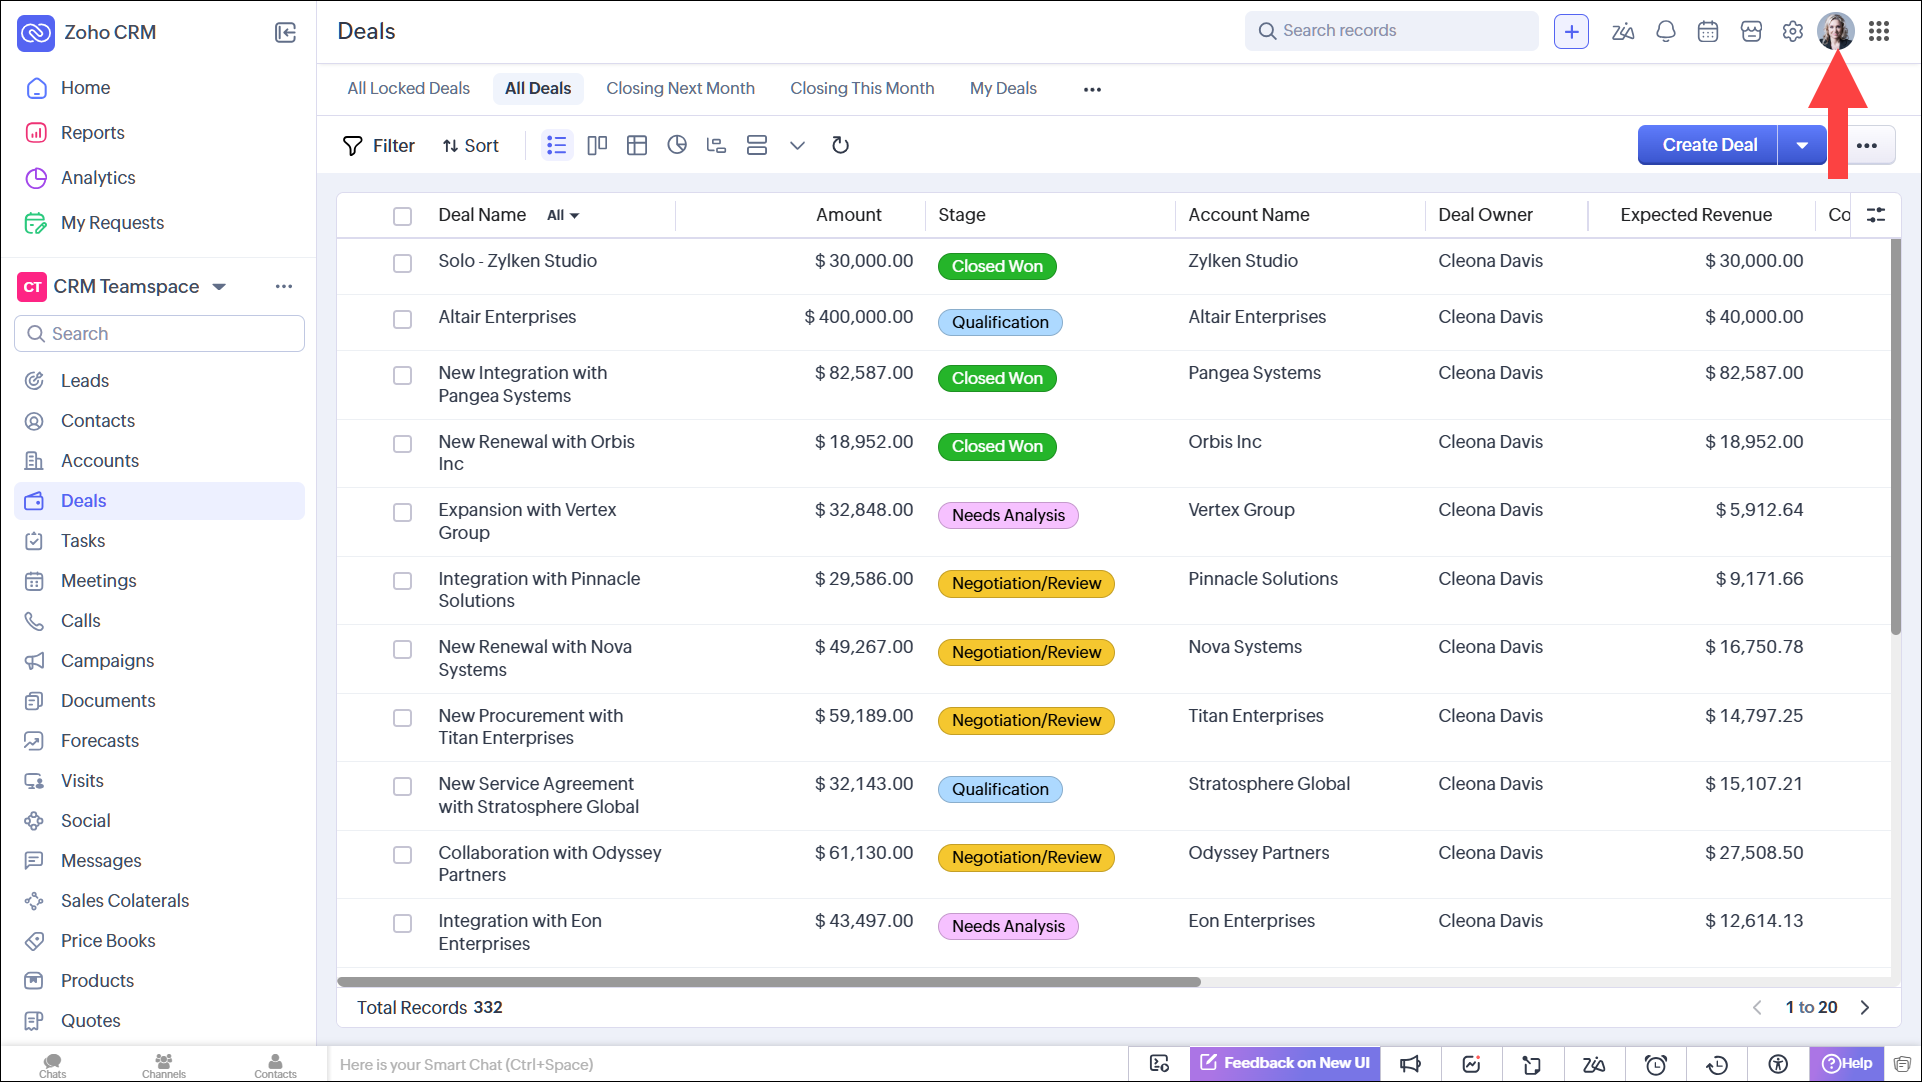
Task: Open the notifications bell icon
Action: pyautogui.click(x=1665, y=31)
